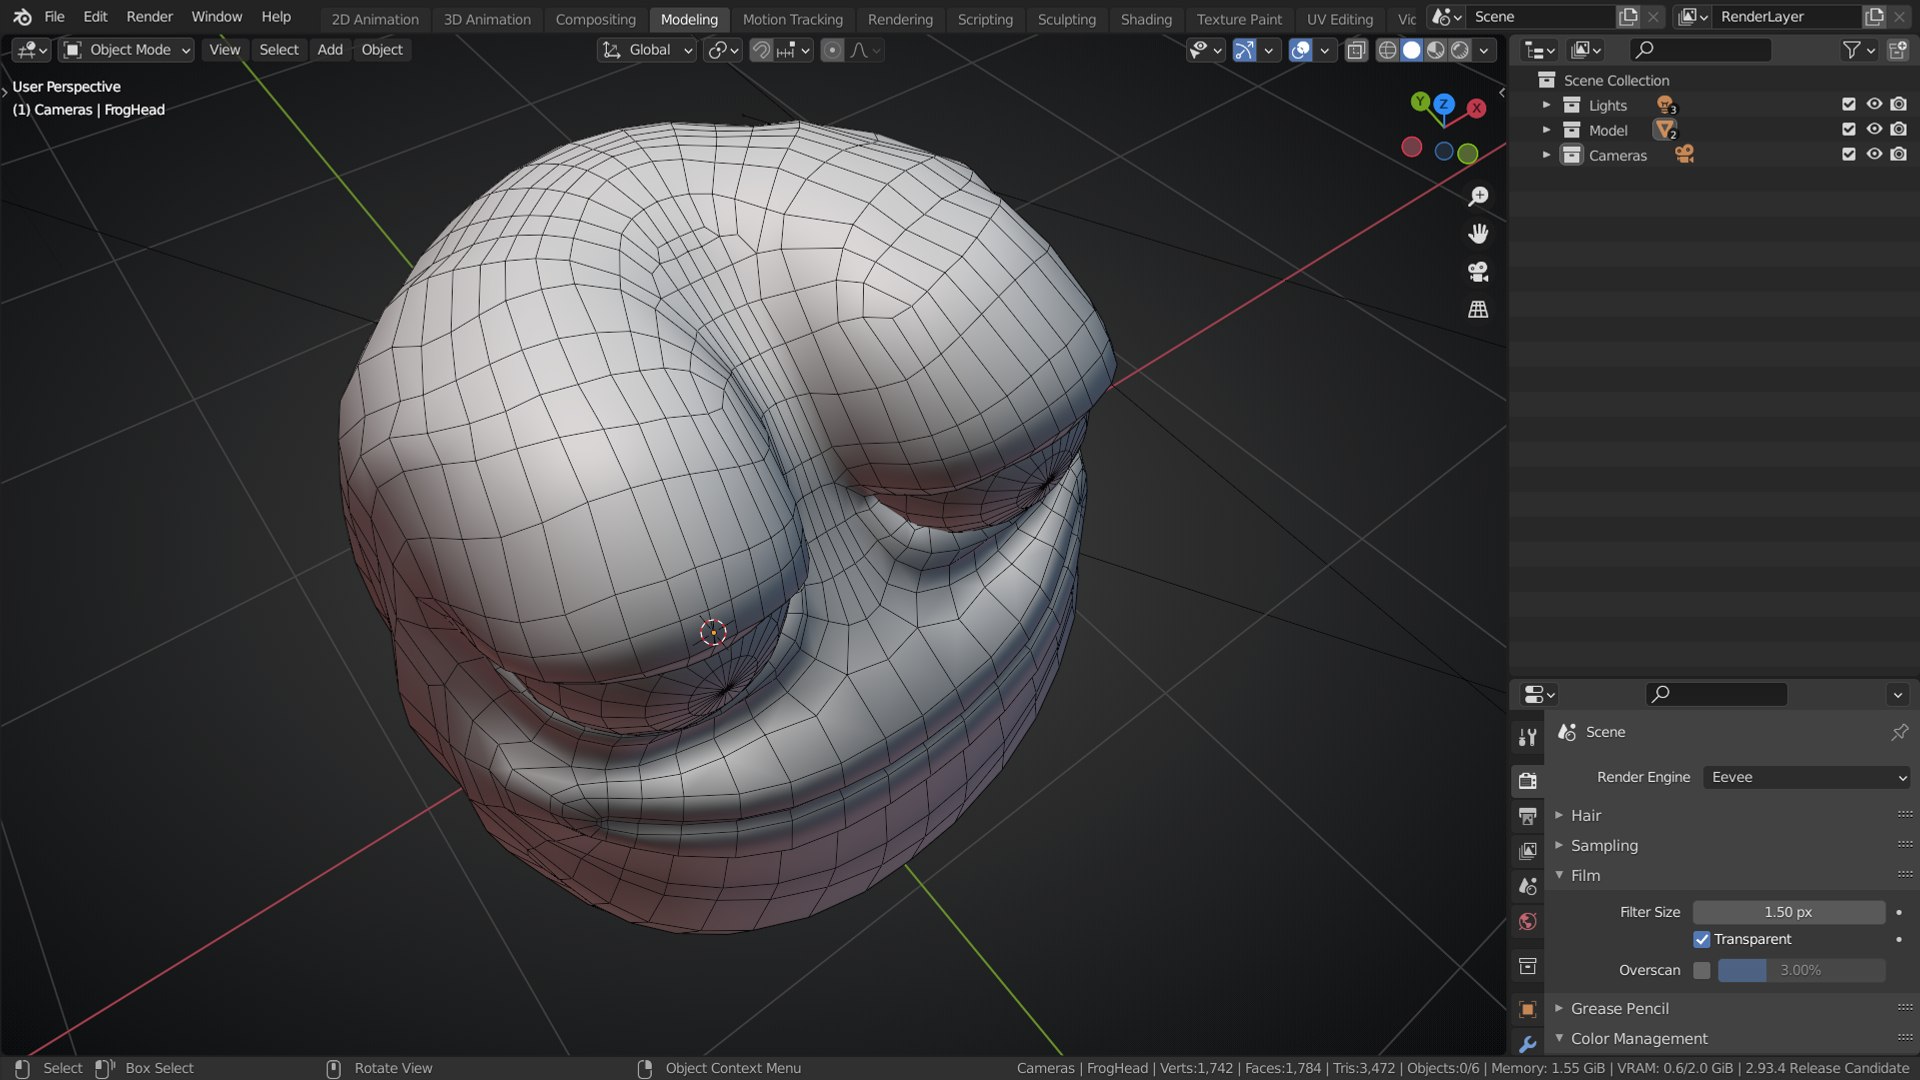Open outliner filter dropdown

(1859, 50)
